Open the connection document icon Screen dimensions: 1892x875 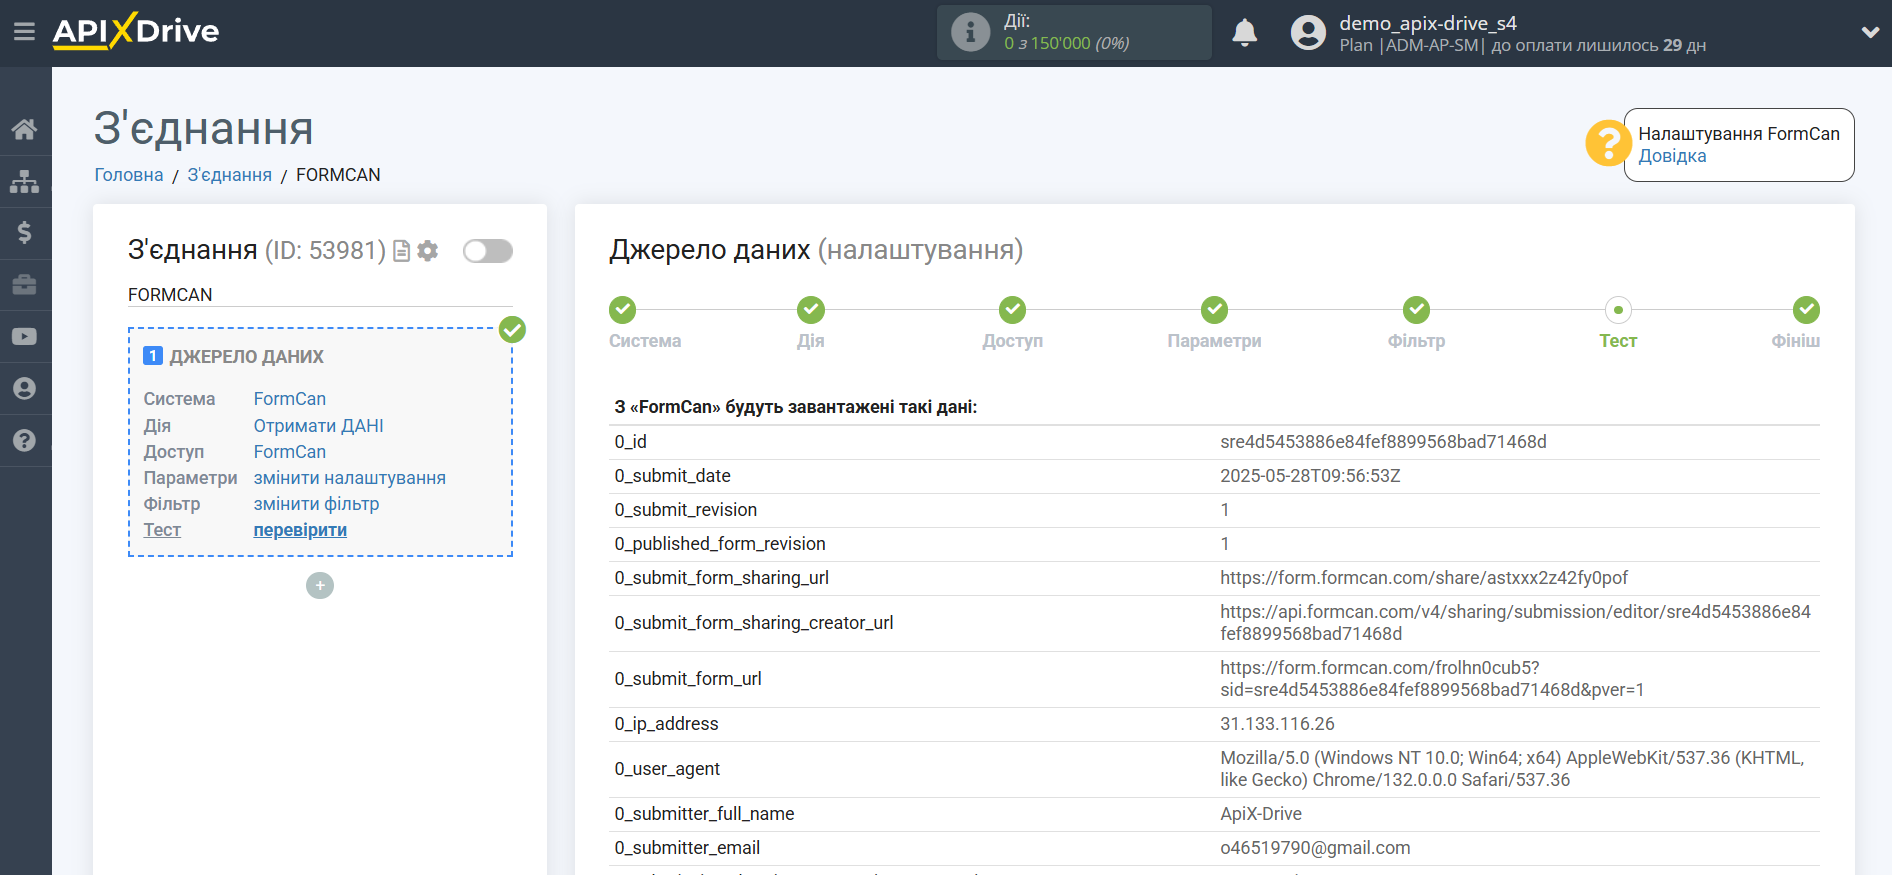tap(401, 251)
